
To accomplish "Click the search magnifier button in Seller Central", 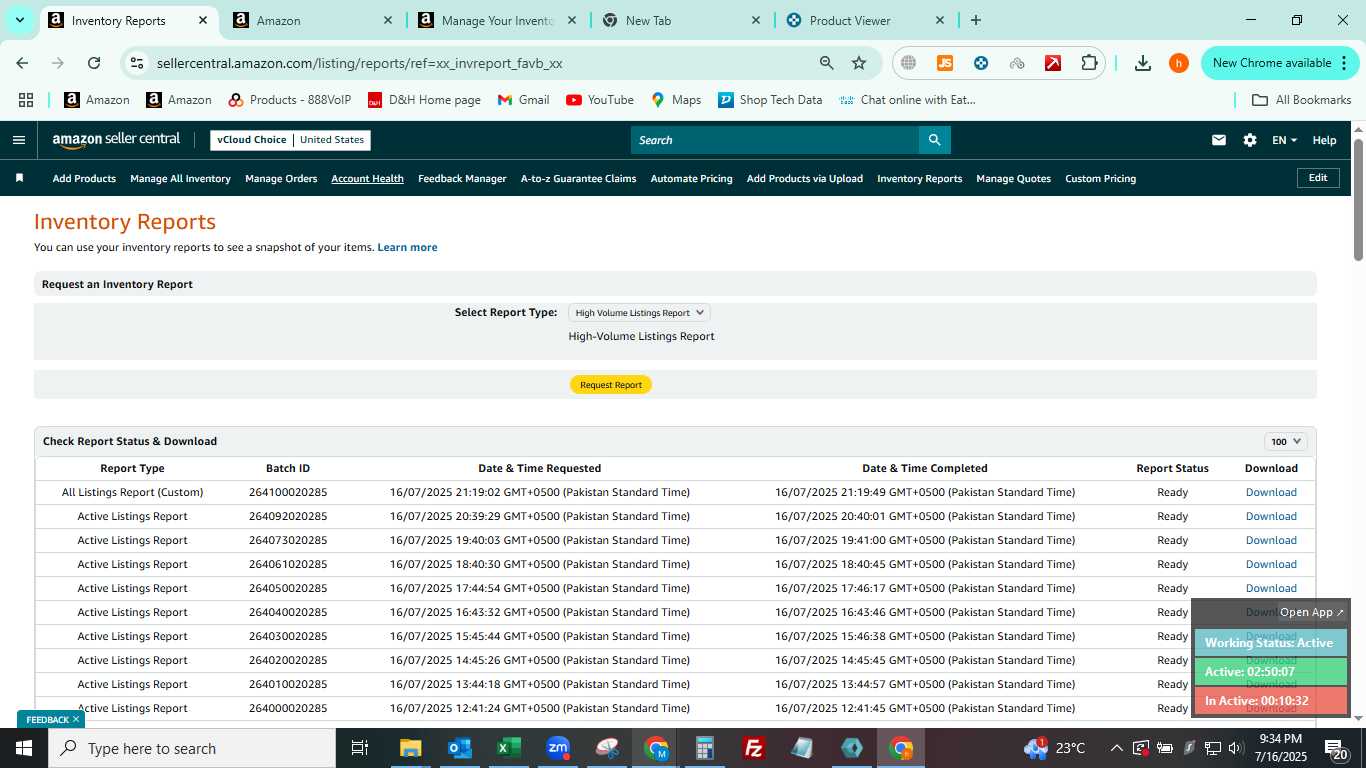I will pyautogui.click(x=934, y=140).
